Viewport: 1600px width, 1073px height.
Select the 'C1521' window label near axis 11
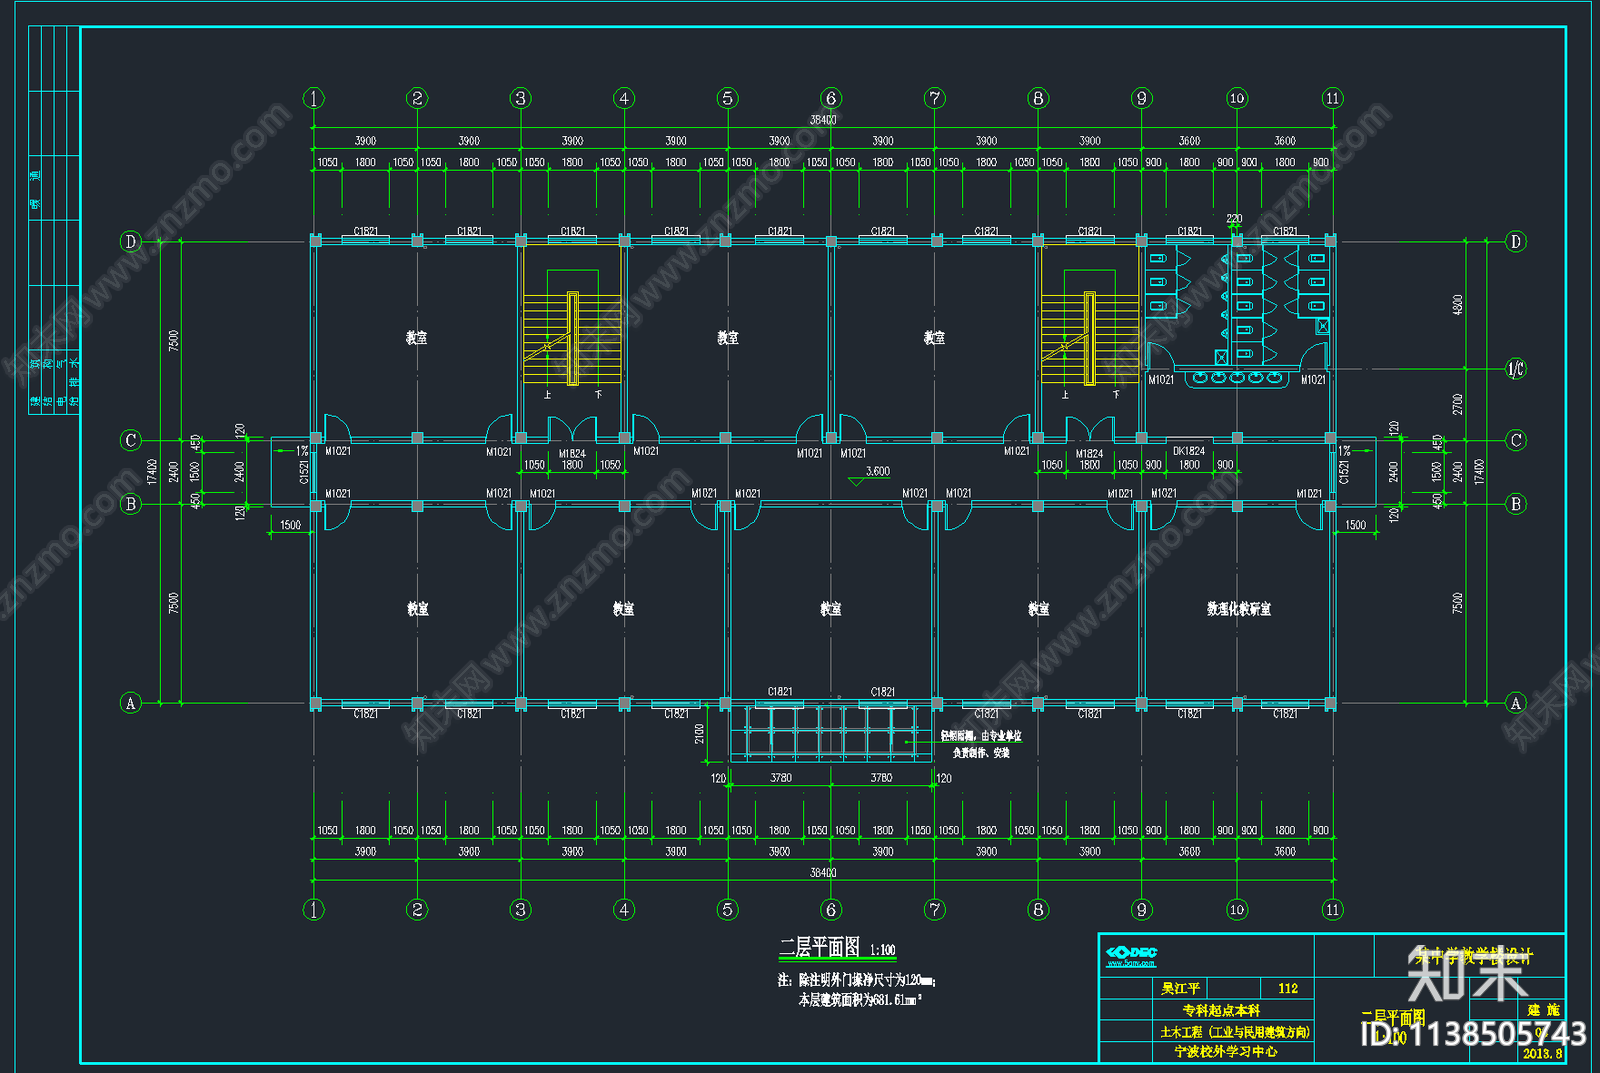(1344, 471)
